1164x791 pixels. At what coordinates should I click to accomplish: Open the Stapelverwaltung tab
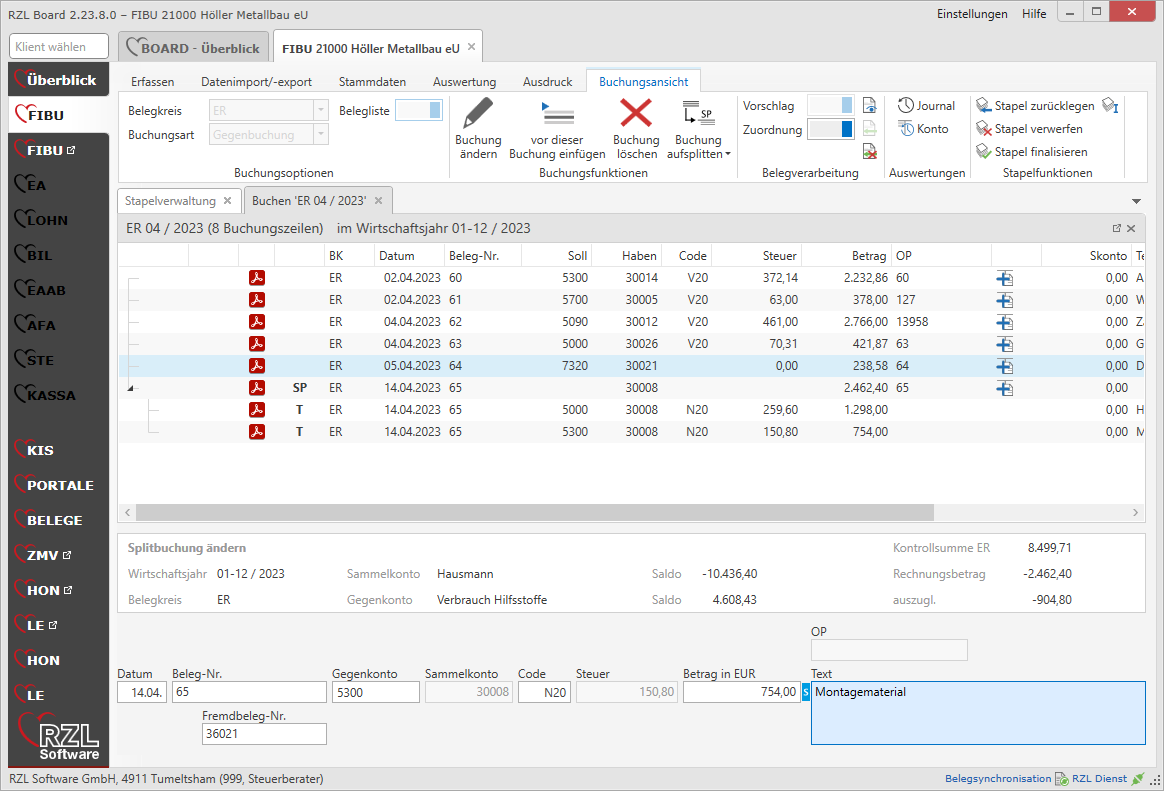point(172,200)
